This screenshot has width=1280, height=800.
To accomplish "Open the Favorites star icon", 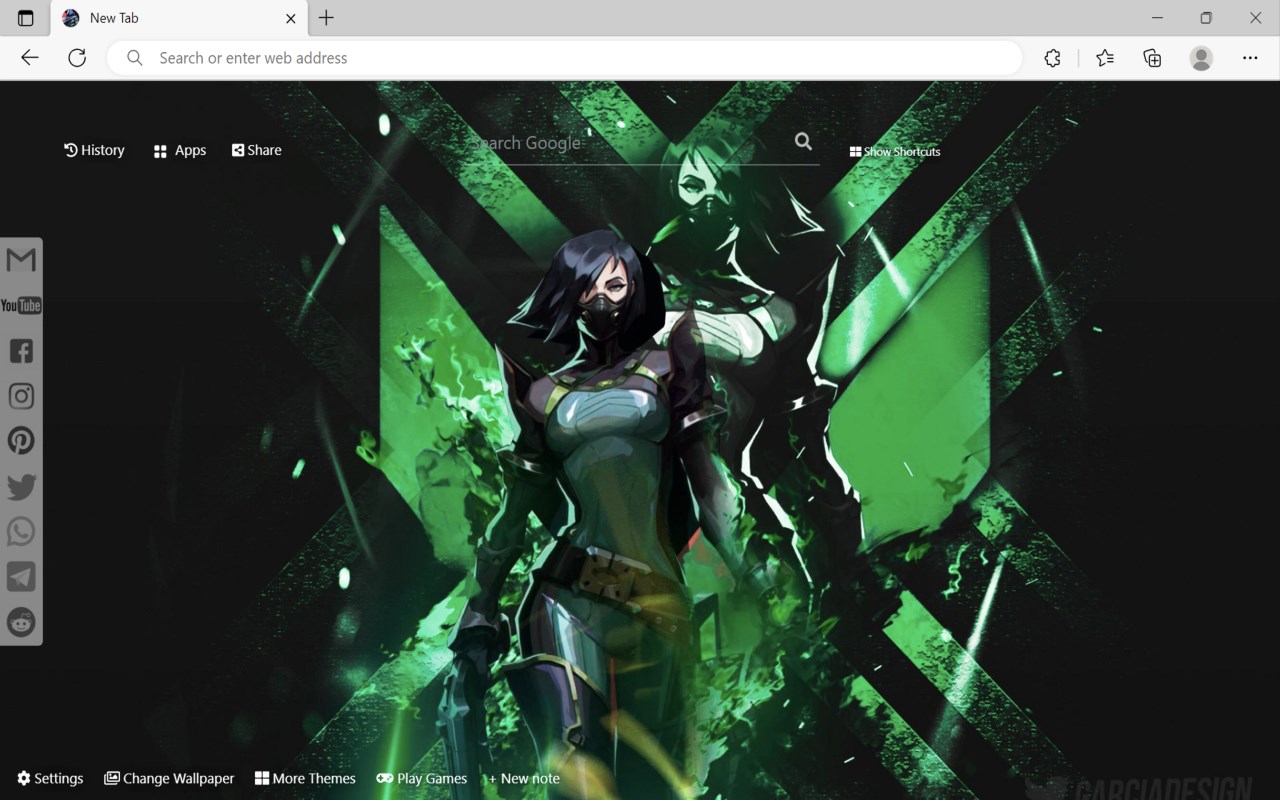I will pos(1104,58).
